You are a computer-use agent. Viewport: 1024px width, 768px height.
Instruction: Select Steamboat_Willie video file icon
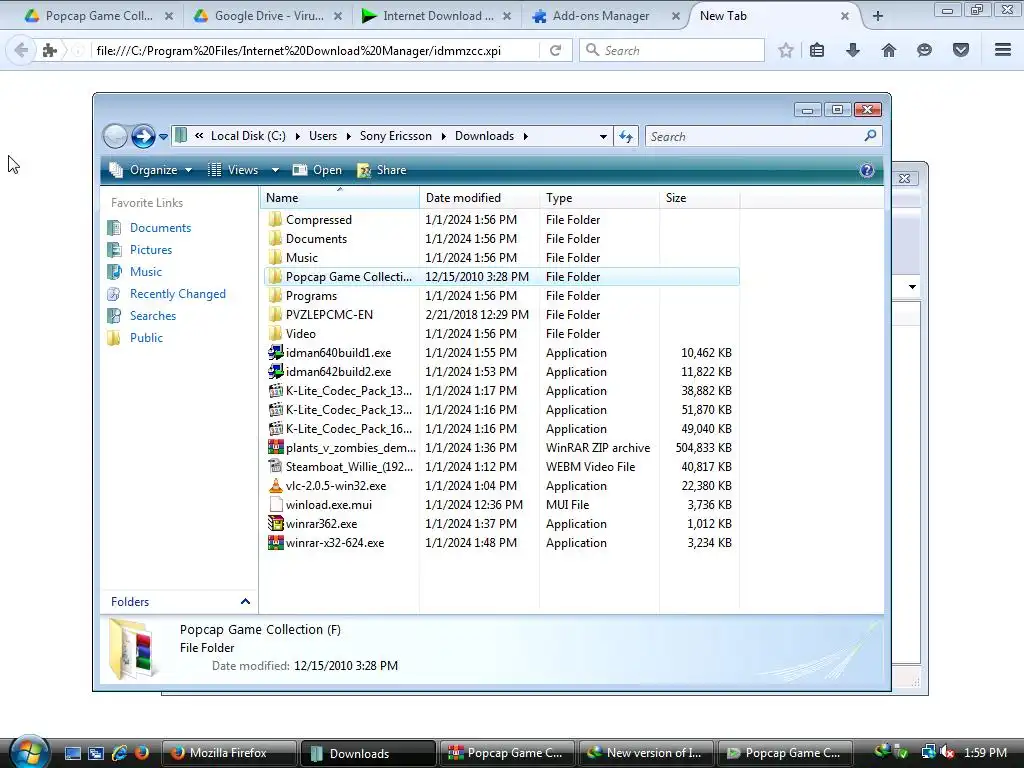click(x=276, y=467)
